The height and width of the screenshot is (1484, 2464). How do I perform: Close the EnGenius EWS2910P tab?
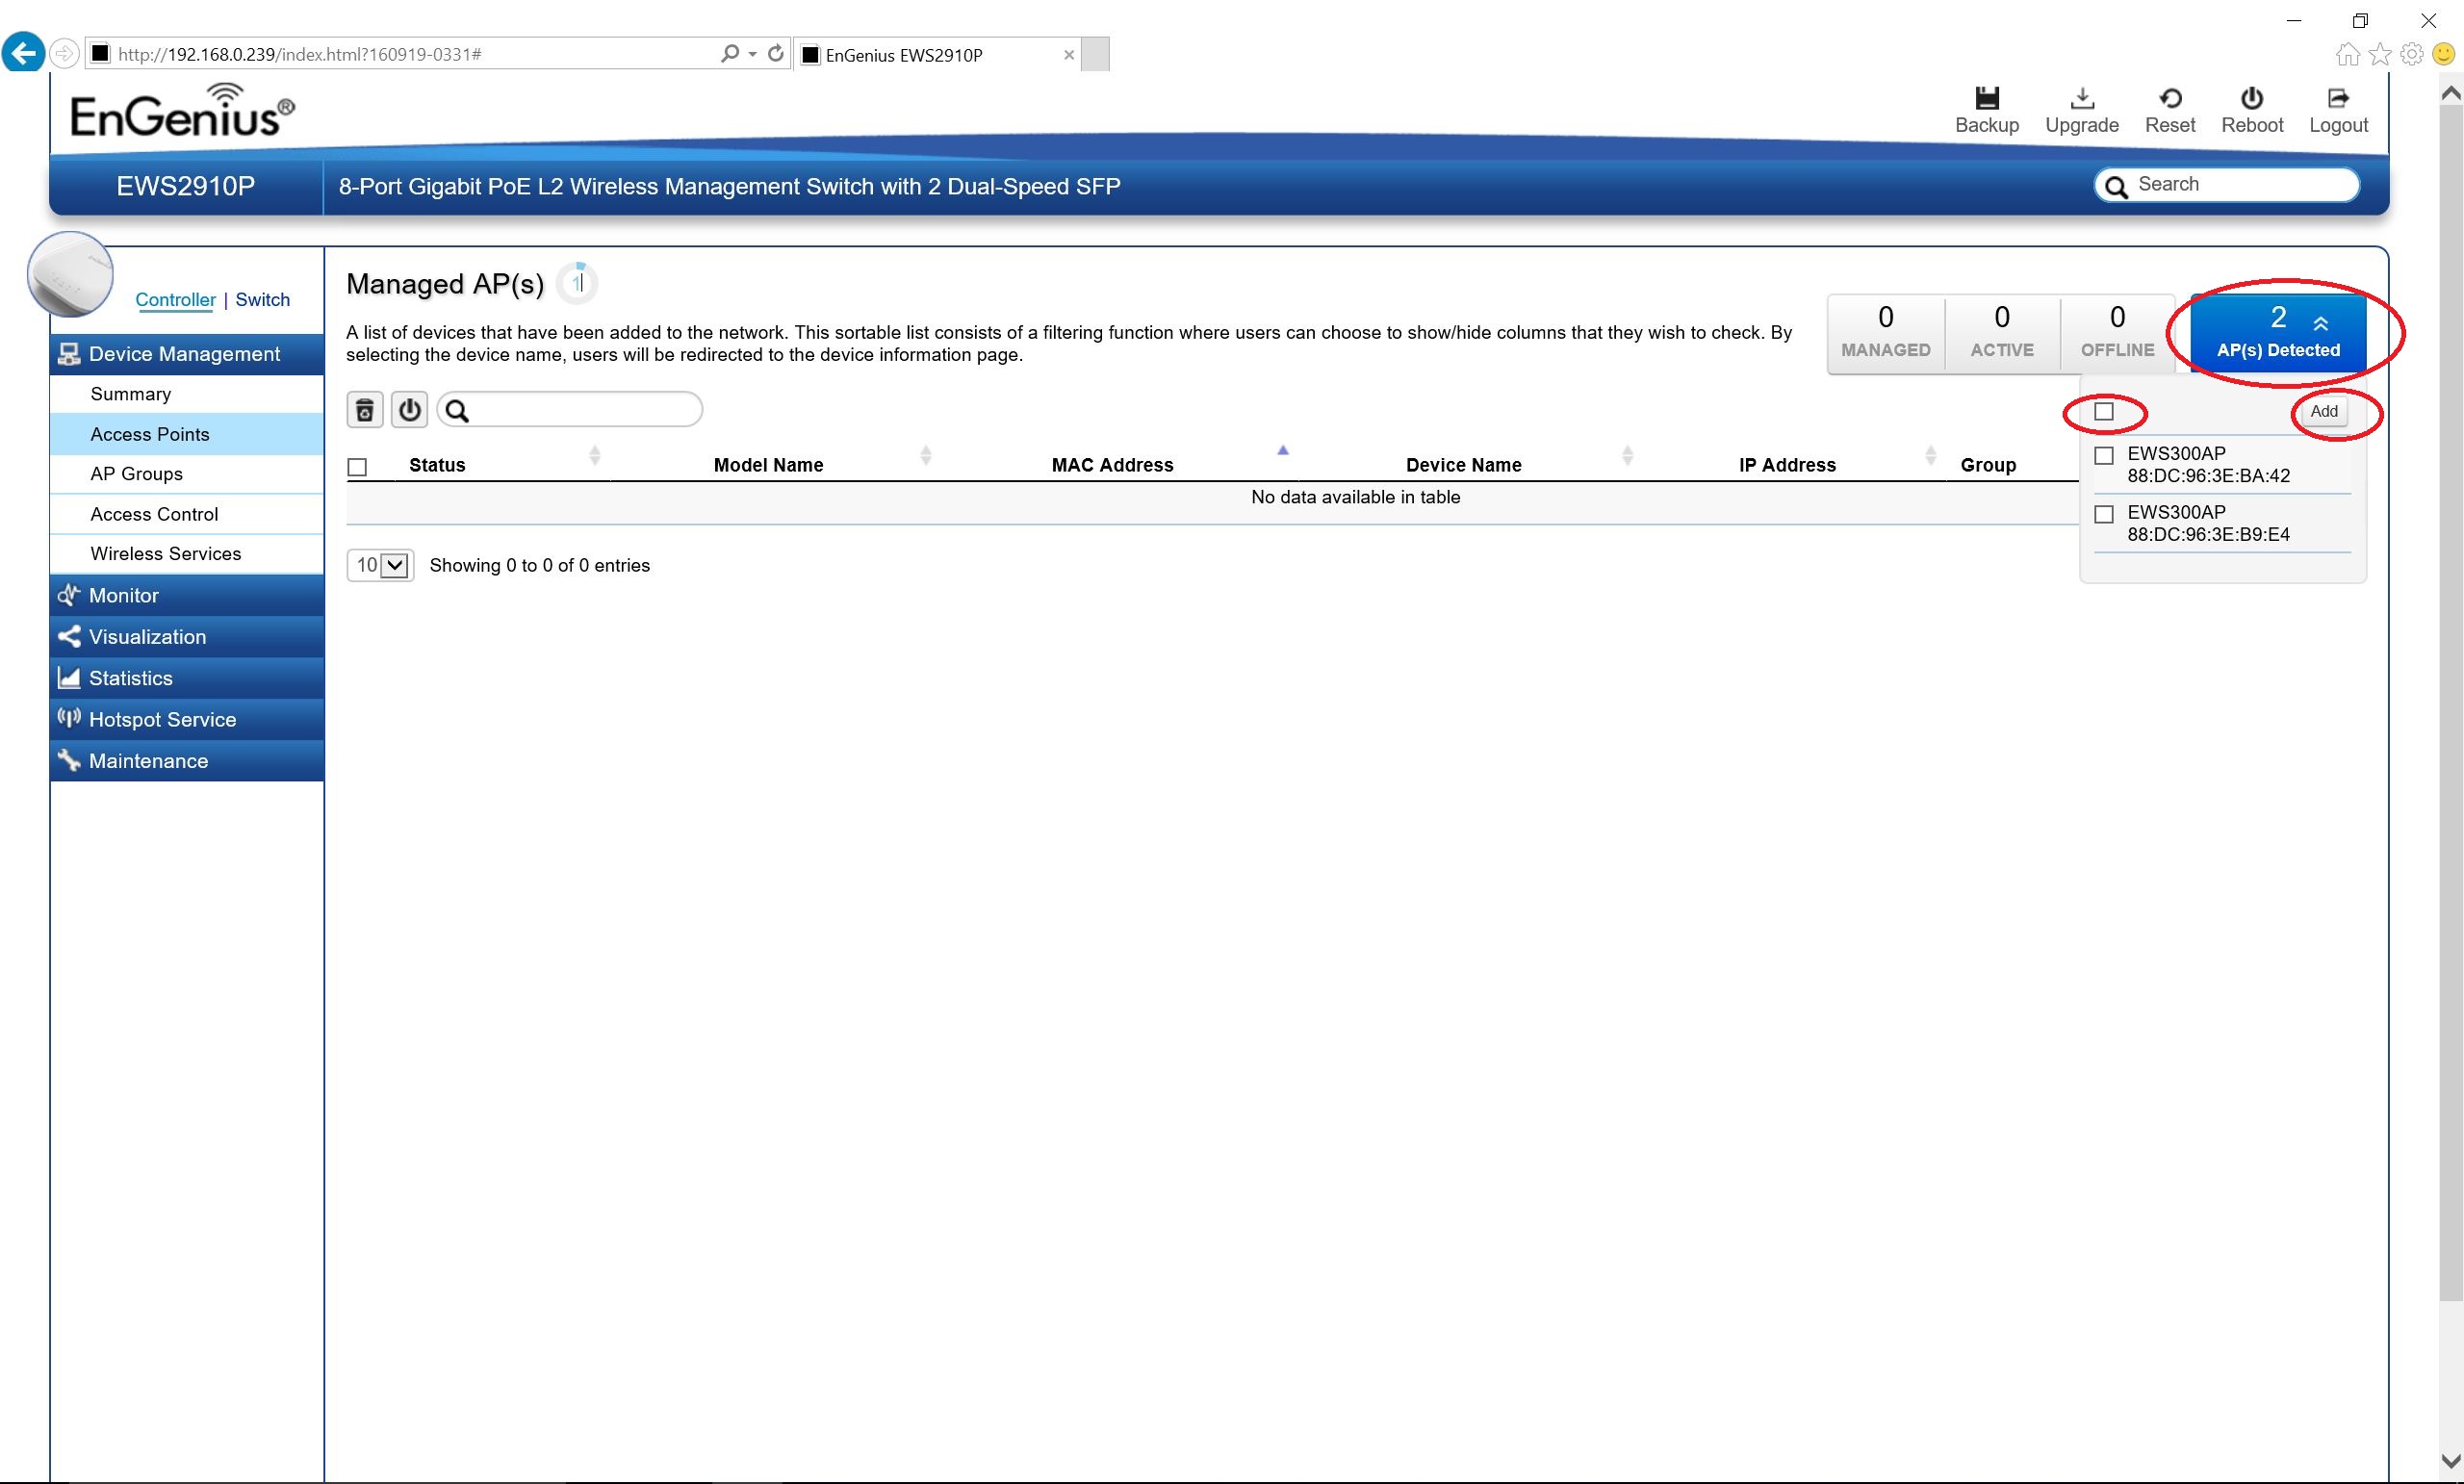tap(1069, 55)
